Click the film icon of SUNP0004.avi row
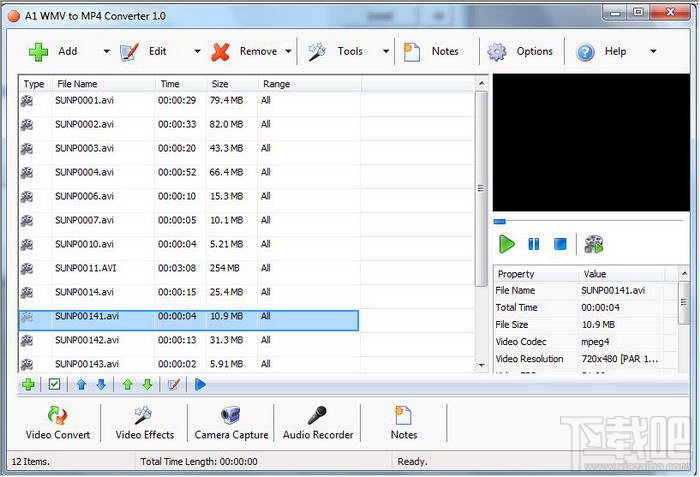 pos(27,173)
